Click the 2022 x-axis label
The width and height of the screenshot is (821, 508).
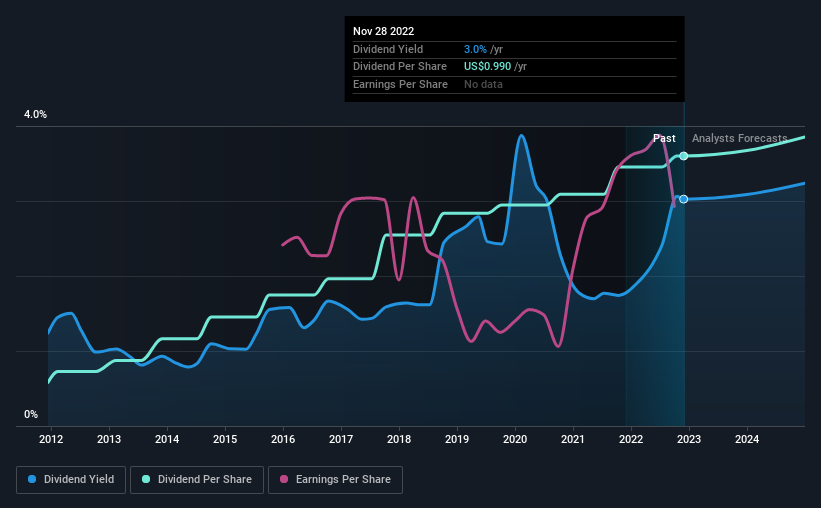pyautogui.click(x=631, y=439)
